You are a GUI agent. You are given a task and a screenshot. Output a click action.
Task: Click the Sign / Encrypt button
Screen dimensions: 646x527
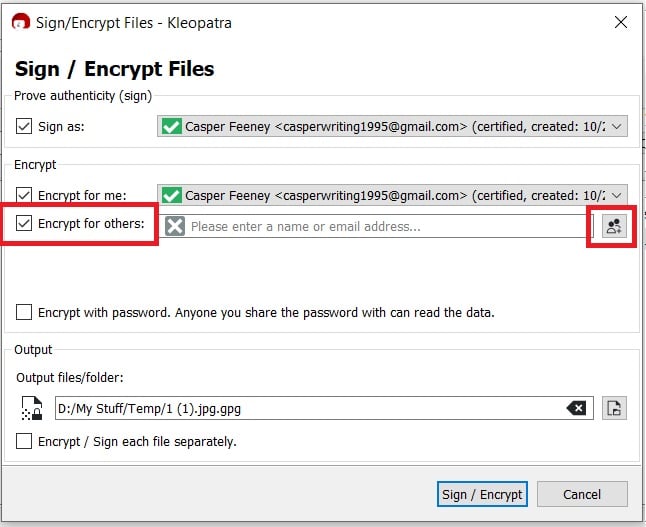[x=482, y=494]
